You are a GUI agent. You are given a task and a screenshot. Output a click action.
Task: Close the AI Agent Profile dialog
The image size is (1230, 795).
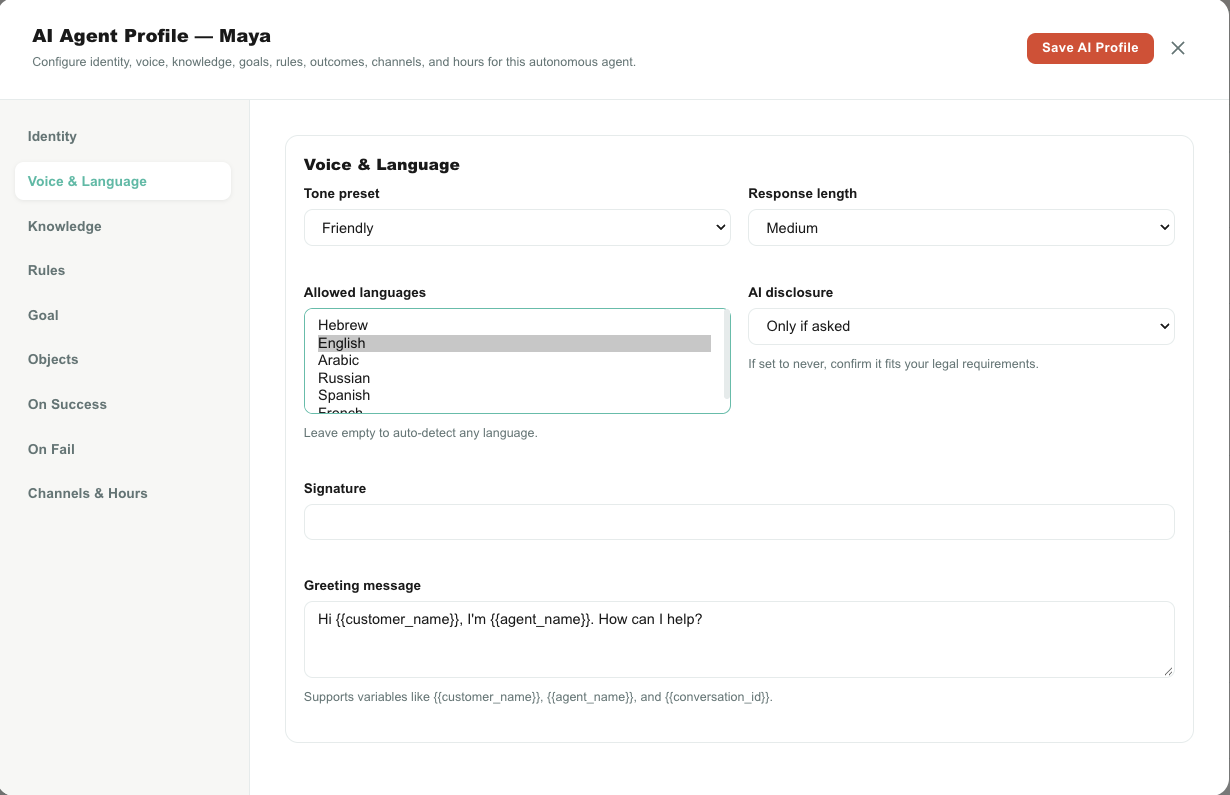click(1178, 48)
